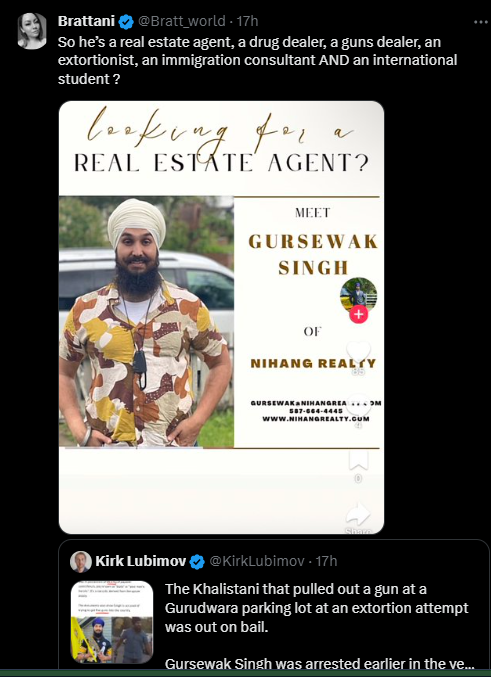The height and width of the screenshot is (677, 491).
Task: Click Brattani's blue verified badge
Action: pyautogui.click(x=126, y=21)
